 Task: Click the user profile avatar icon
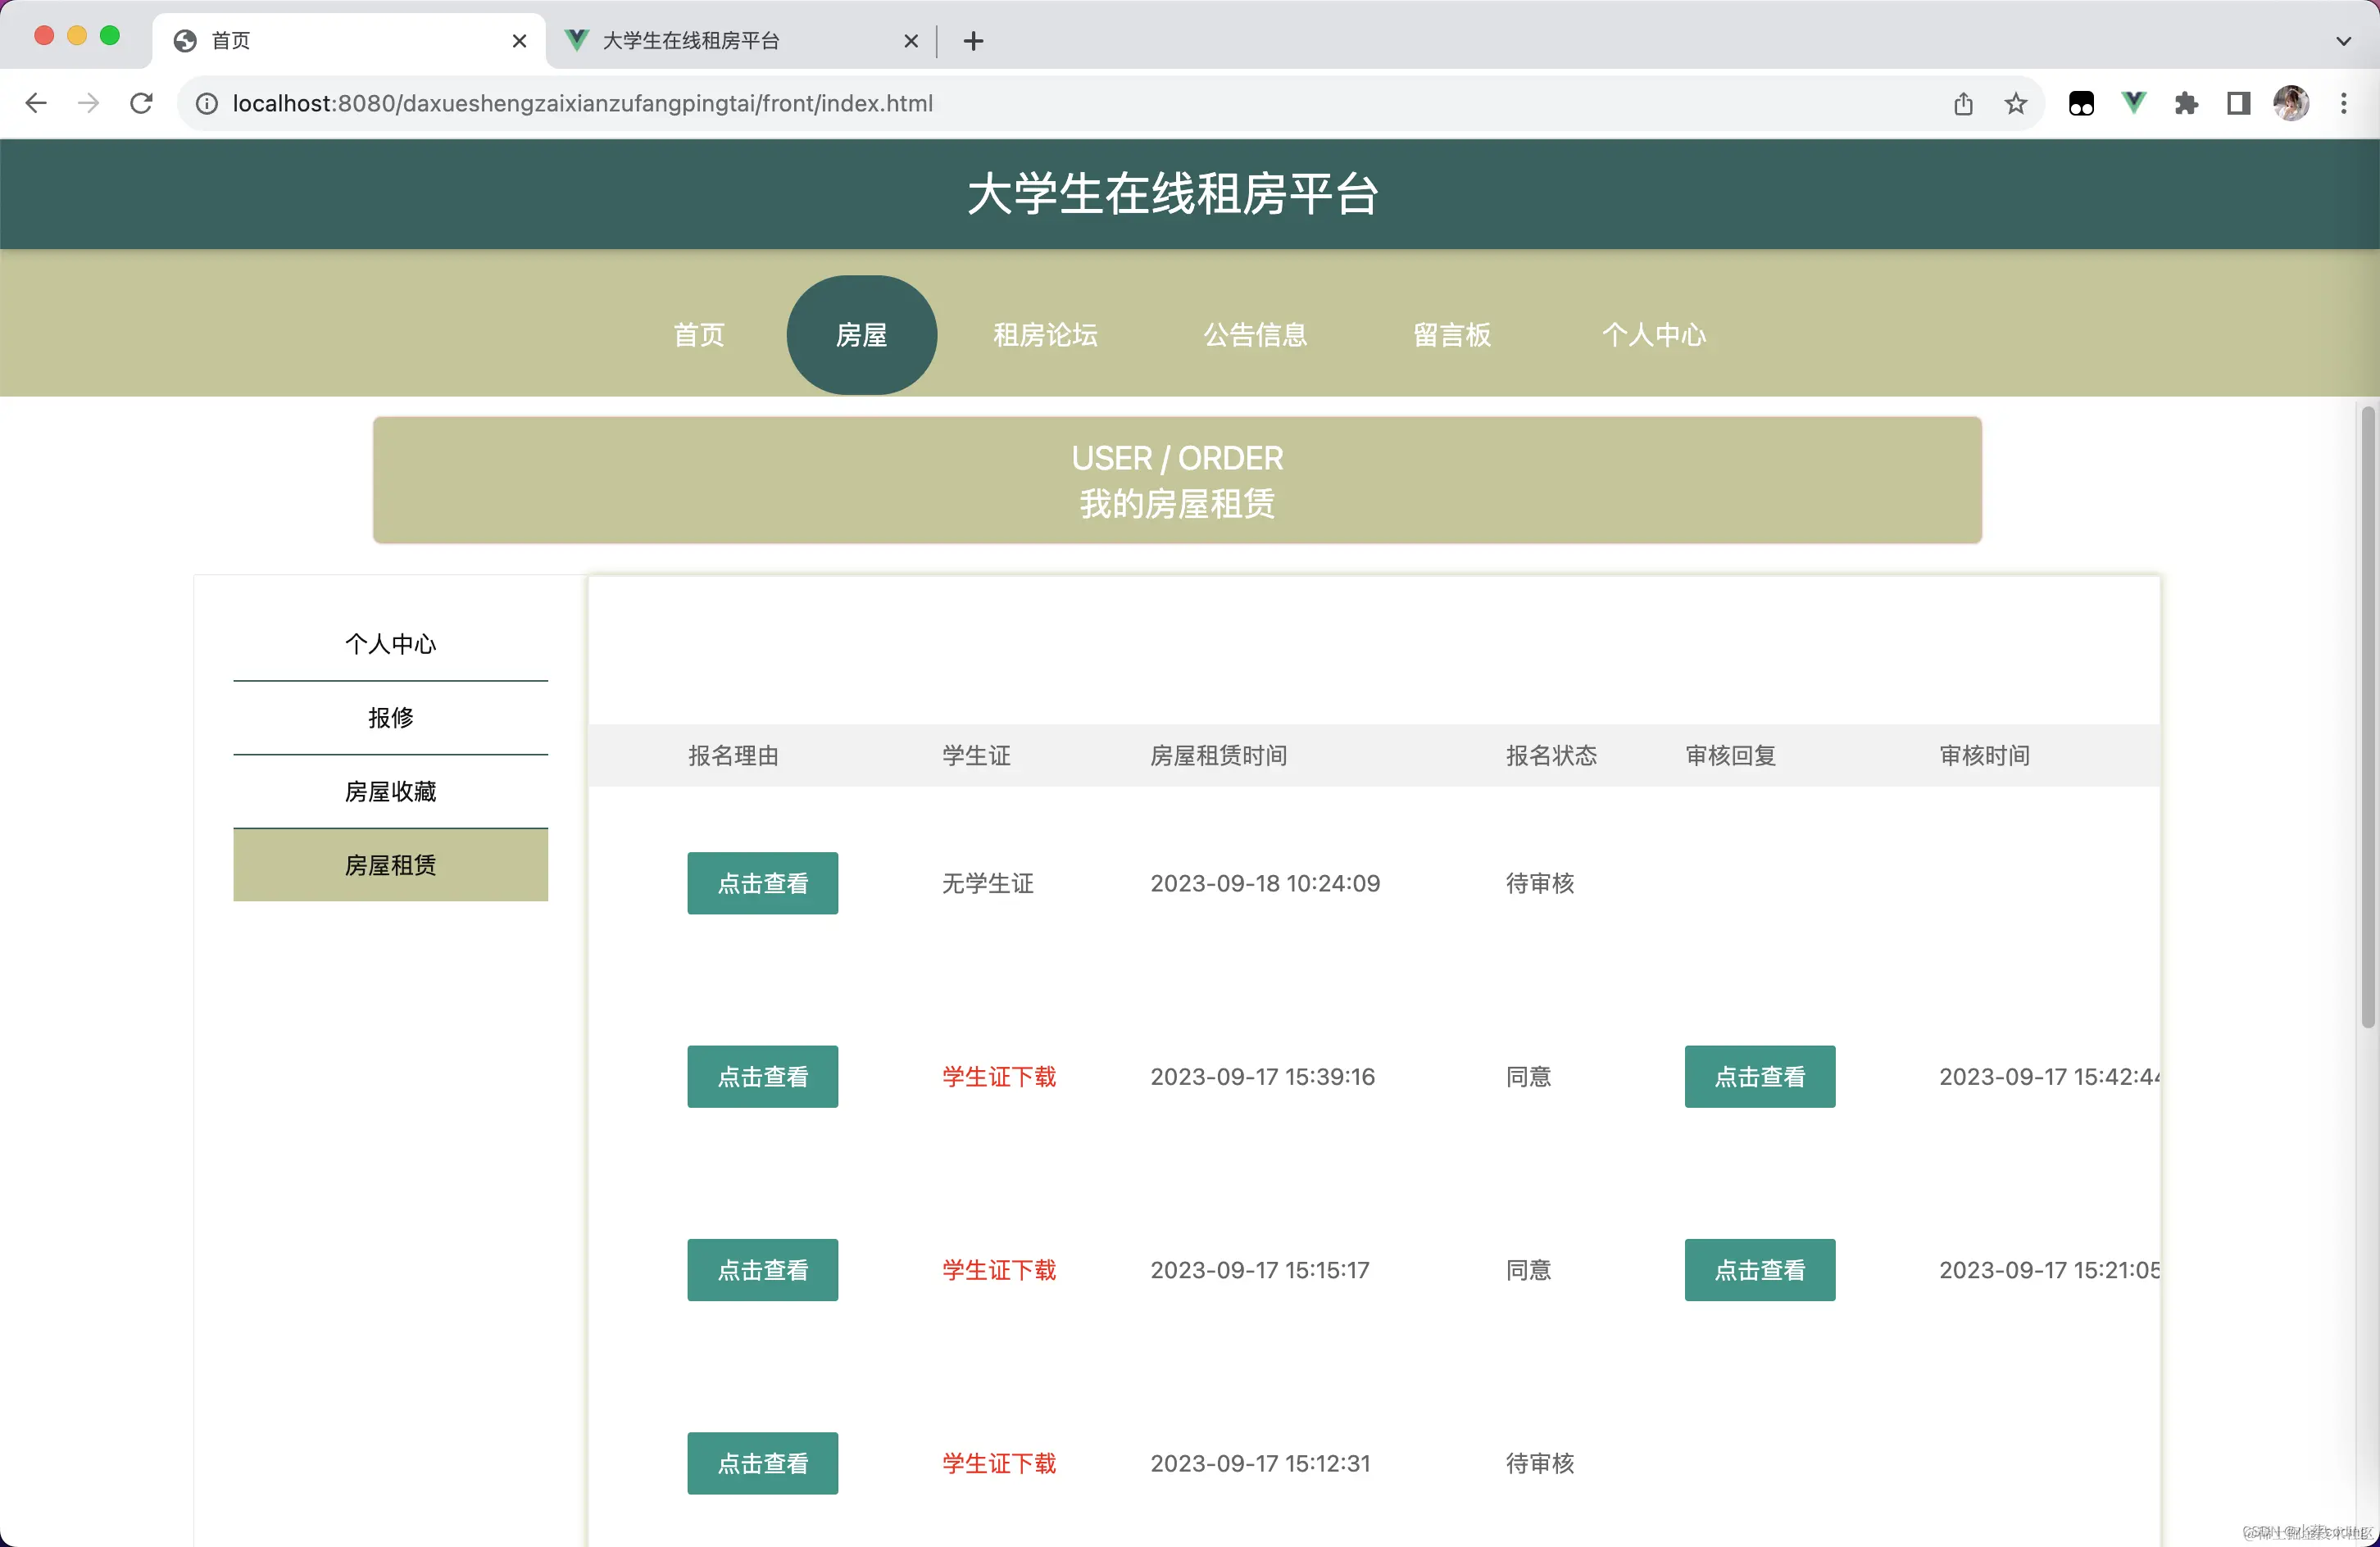[x=2291, y=103]
